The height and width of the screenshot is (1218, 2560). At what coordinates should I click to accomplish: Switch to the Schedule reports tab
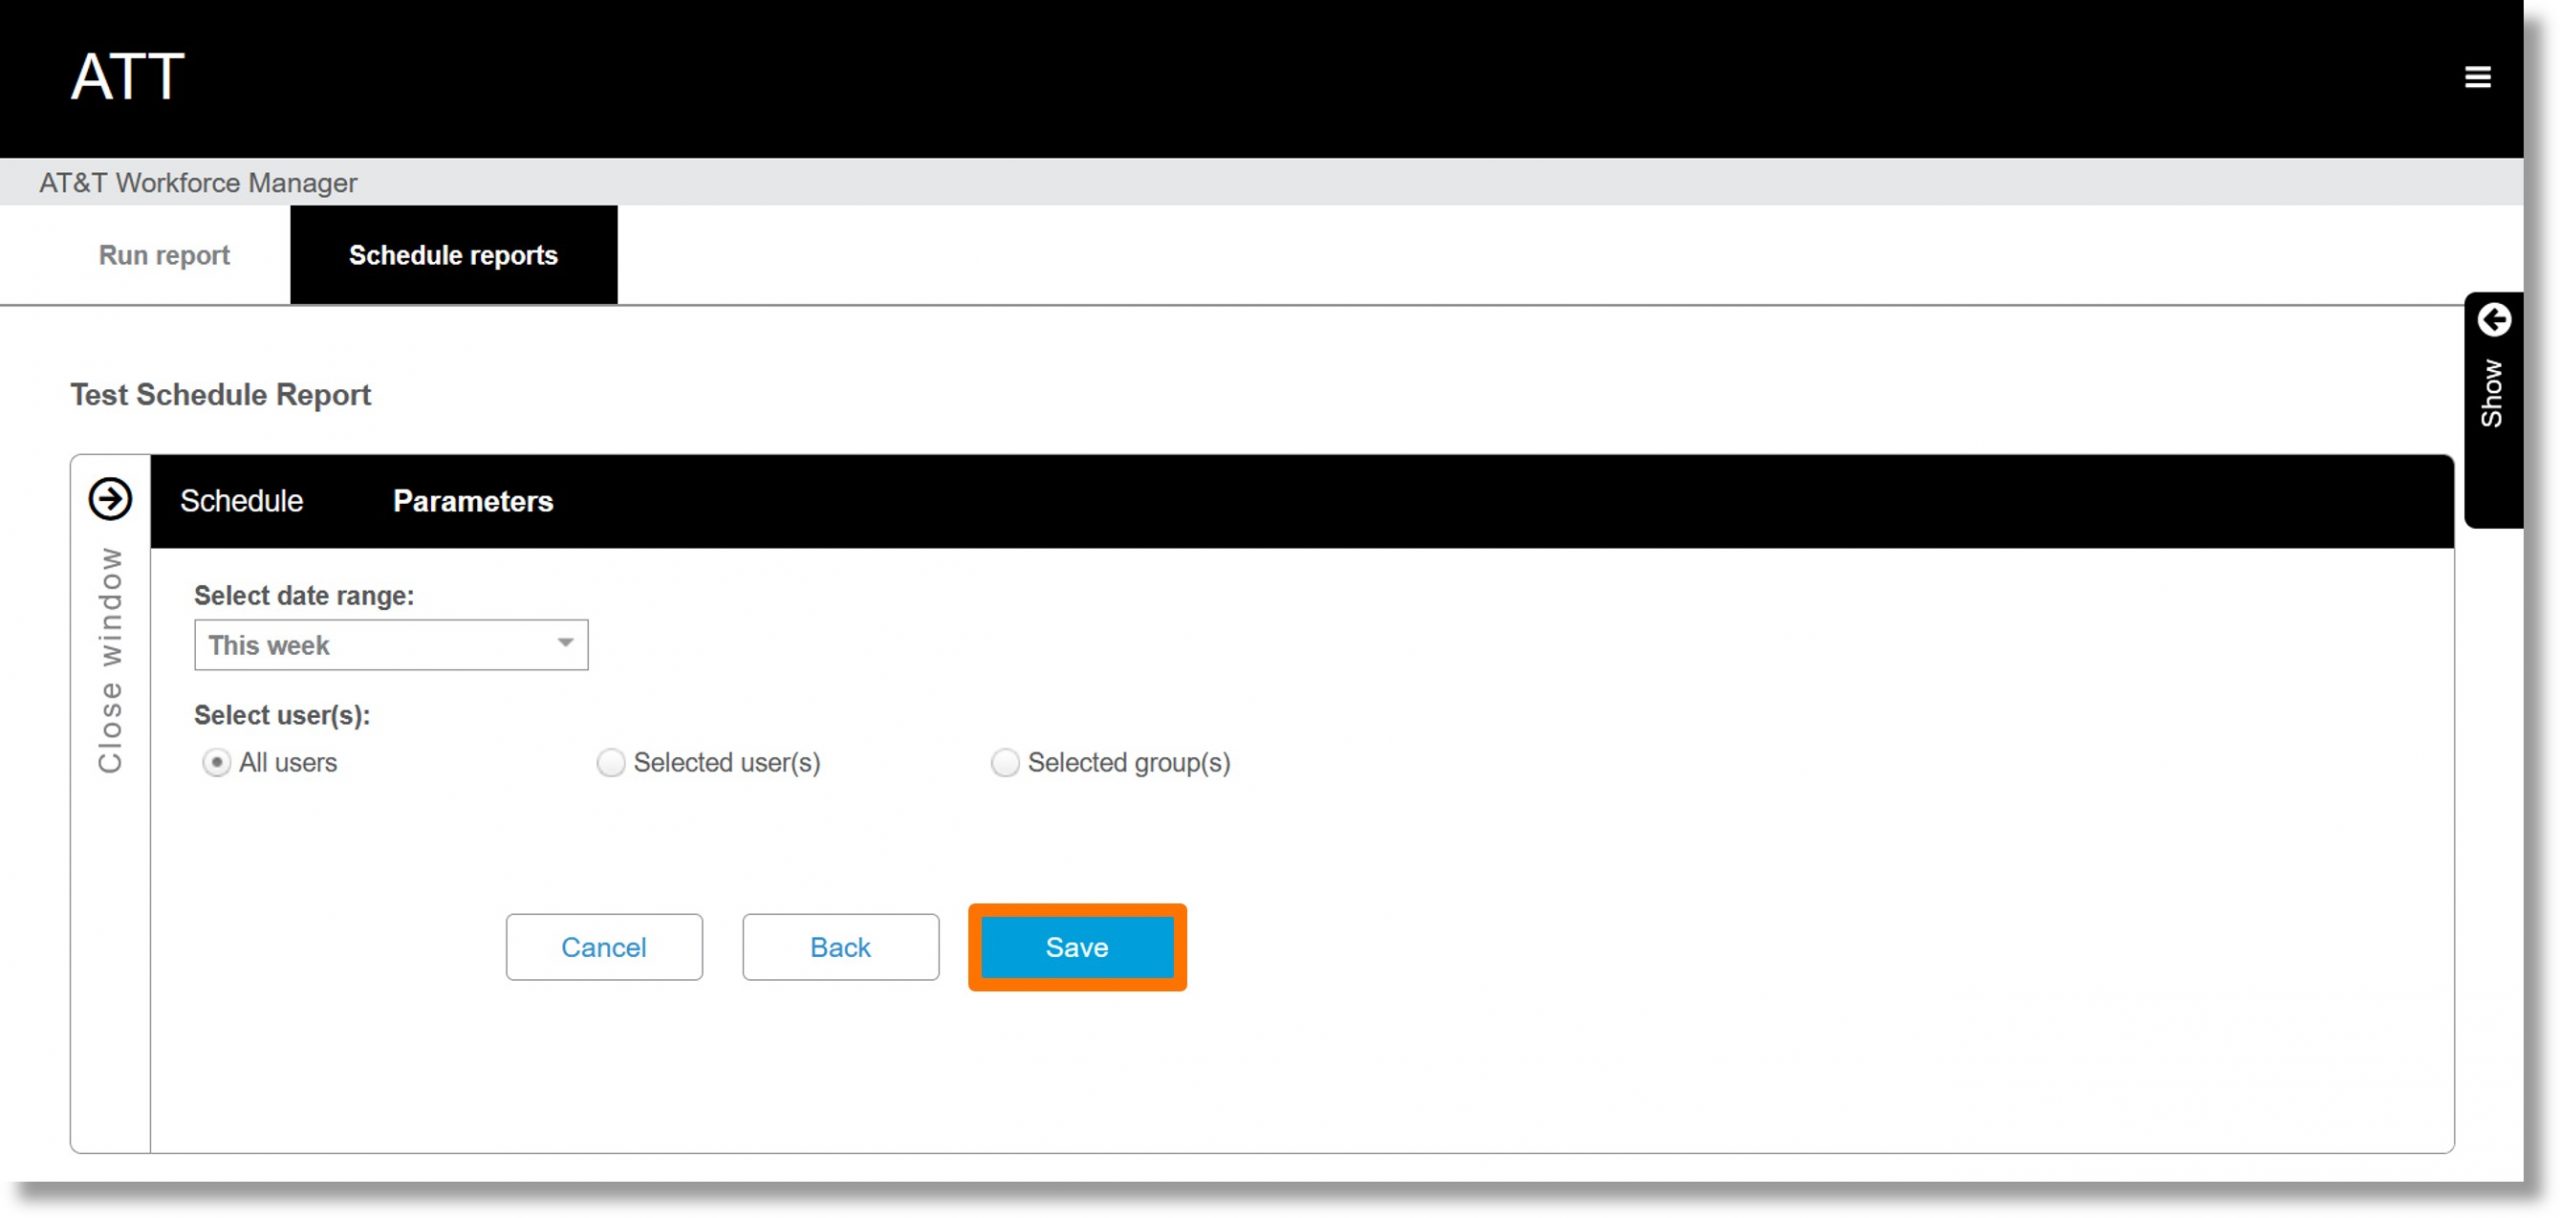[454, 255]
